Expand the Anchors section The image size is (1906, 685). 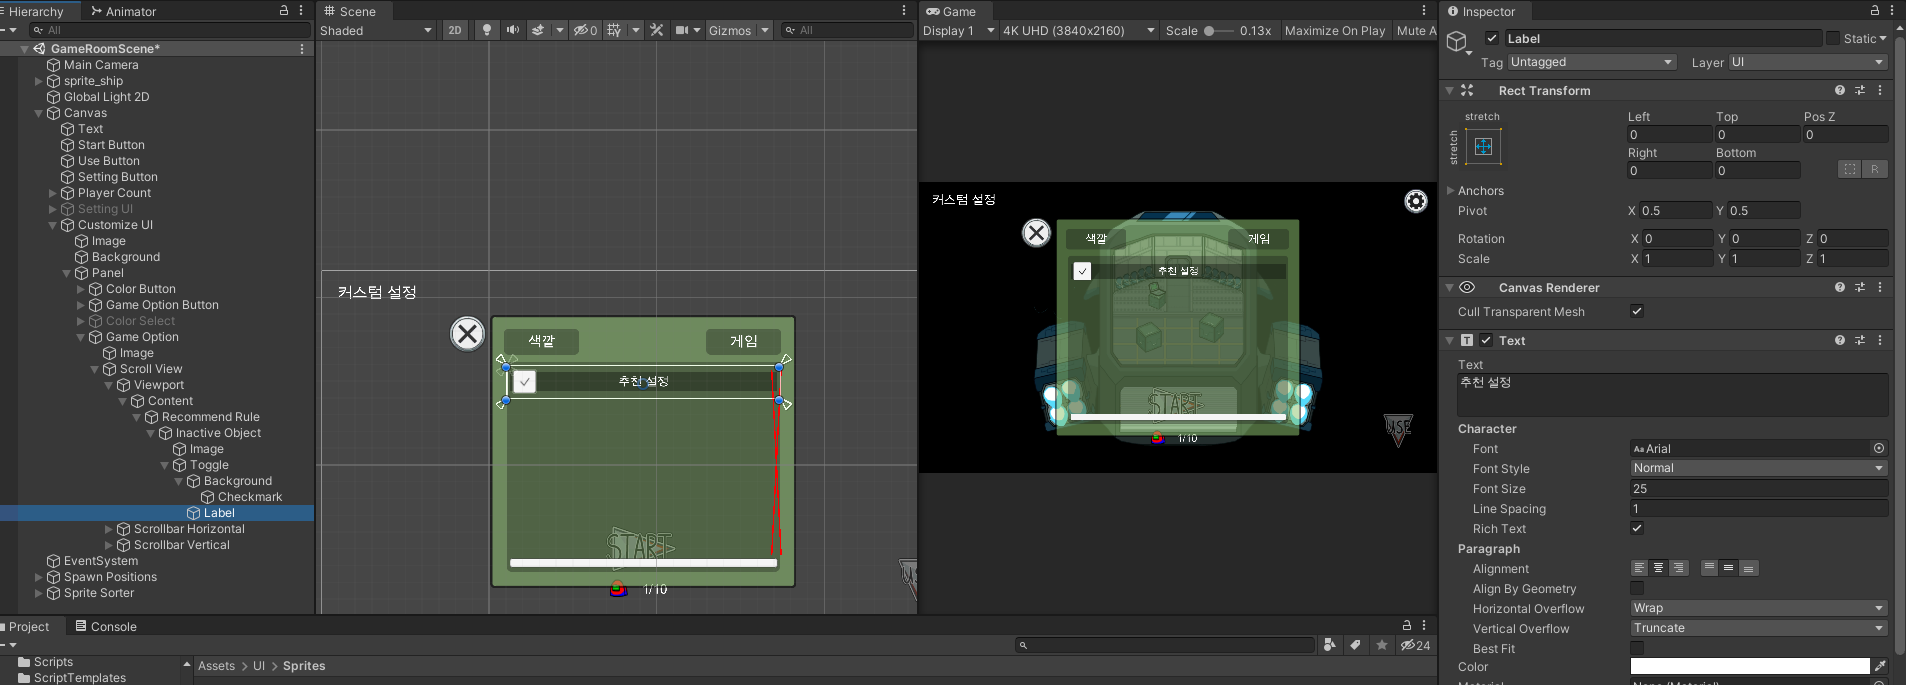[x=1451, y=190]
